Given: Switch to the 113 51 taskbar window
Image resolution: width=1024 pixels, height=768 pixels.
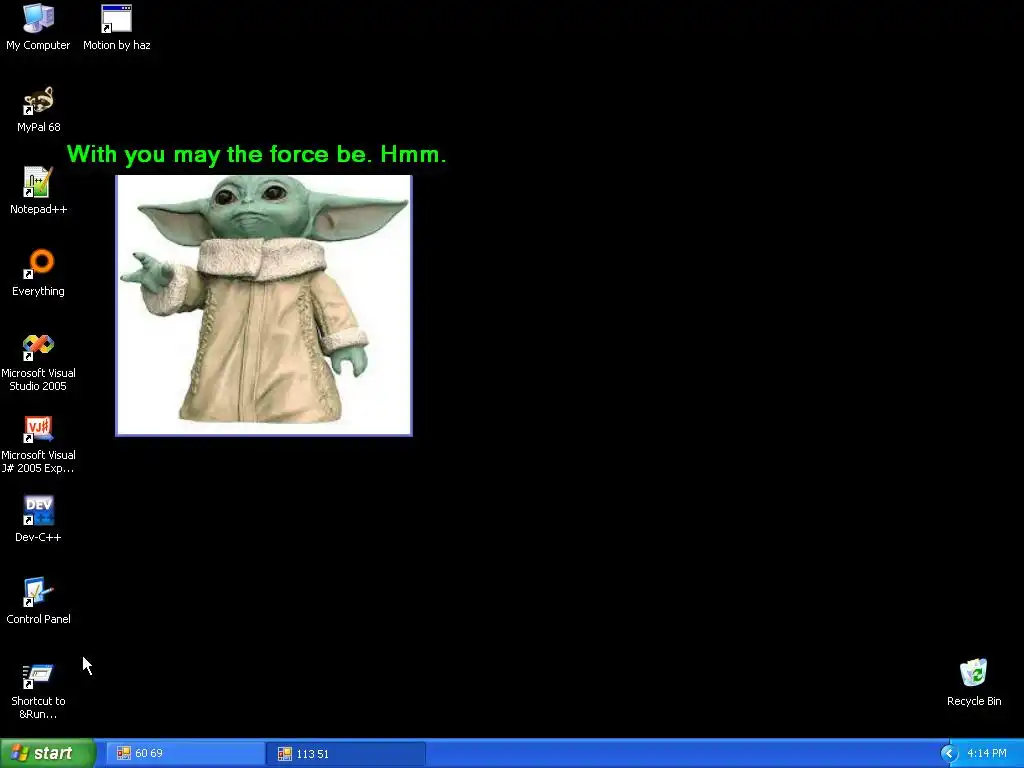Looking at the screenshot, I should click(346, 754).
